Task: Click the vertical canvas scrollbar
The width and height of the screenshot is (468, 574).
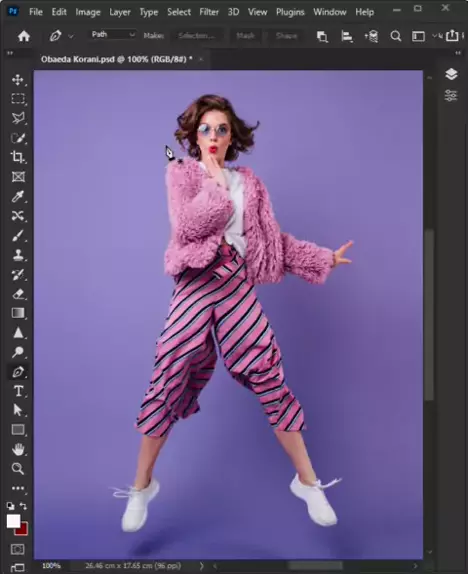Action: pyautogui.click(x=430, y=315)
